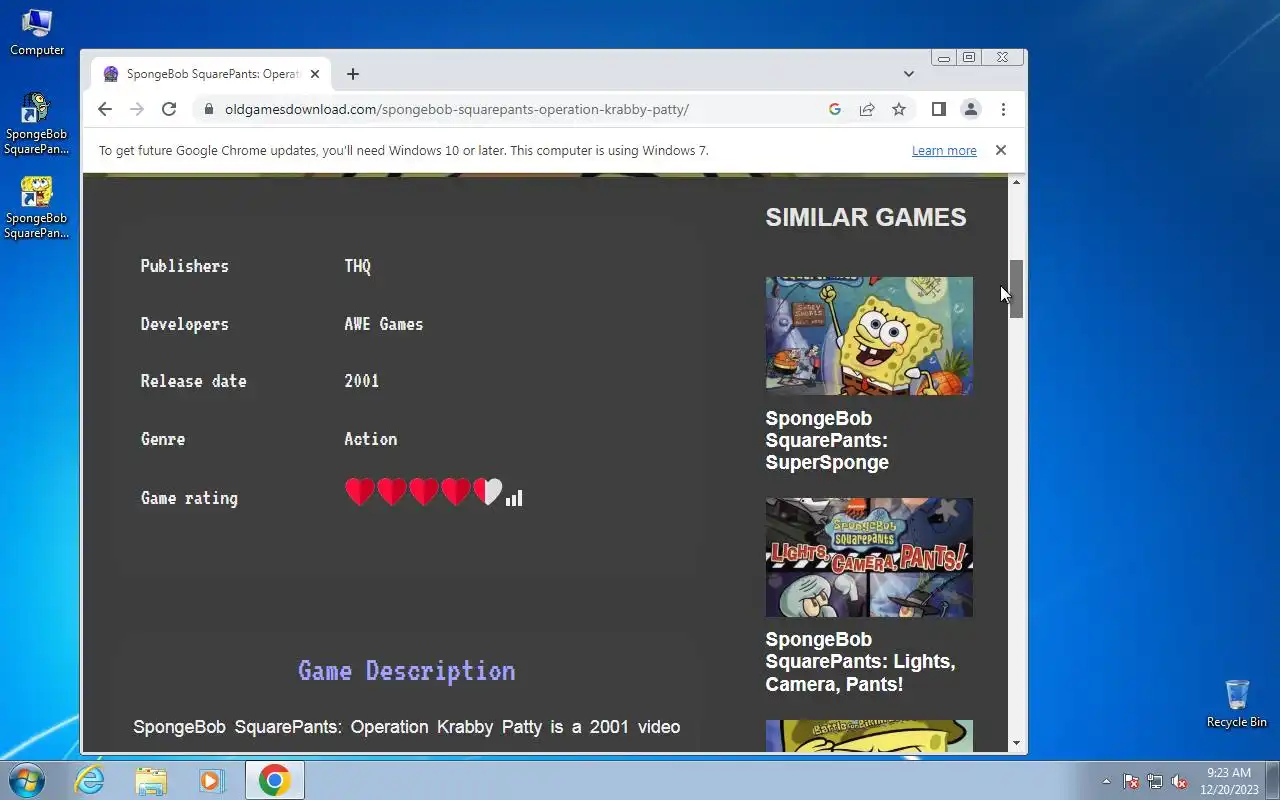Image resolution: width=1280 pixels, height=800 pixels.
Task: Open a new tab with the plus button
Action: (353, 74)
